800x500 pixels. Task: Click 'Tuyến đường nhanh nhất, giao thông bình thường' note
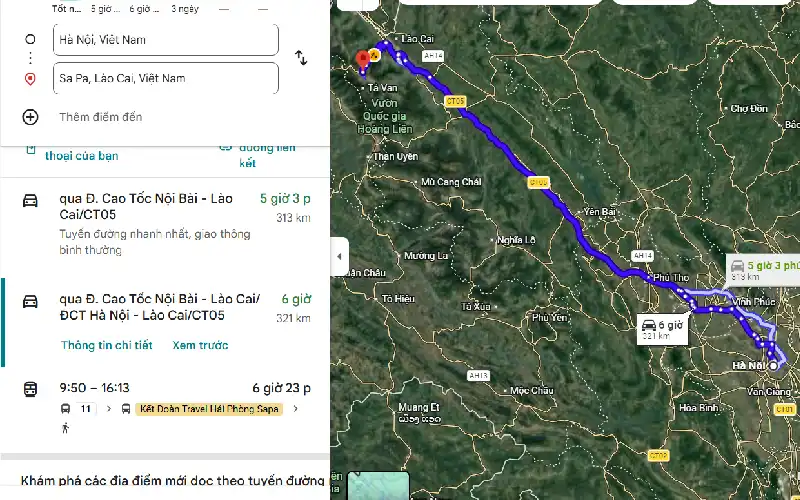point(155,242)
